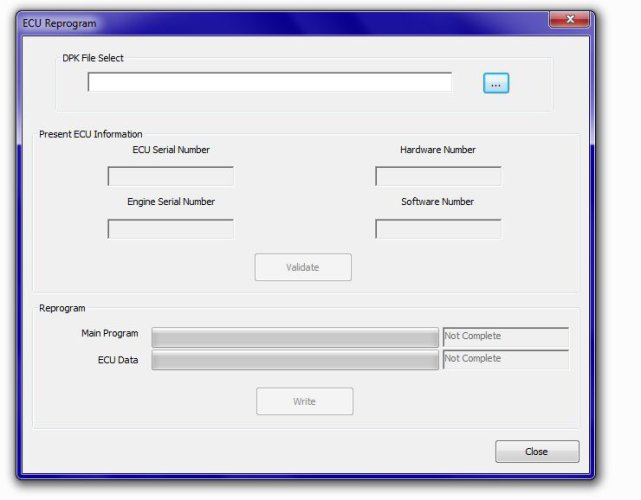Open file browser with the ellipsis button
Viewport: 641px width, 500px height.
(x=496, y=84)
